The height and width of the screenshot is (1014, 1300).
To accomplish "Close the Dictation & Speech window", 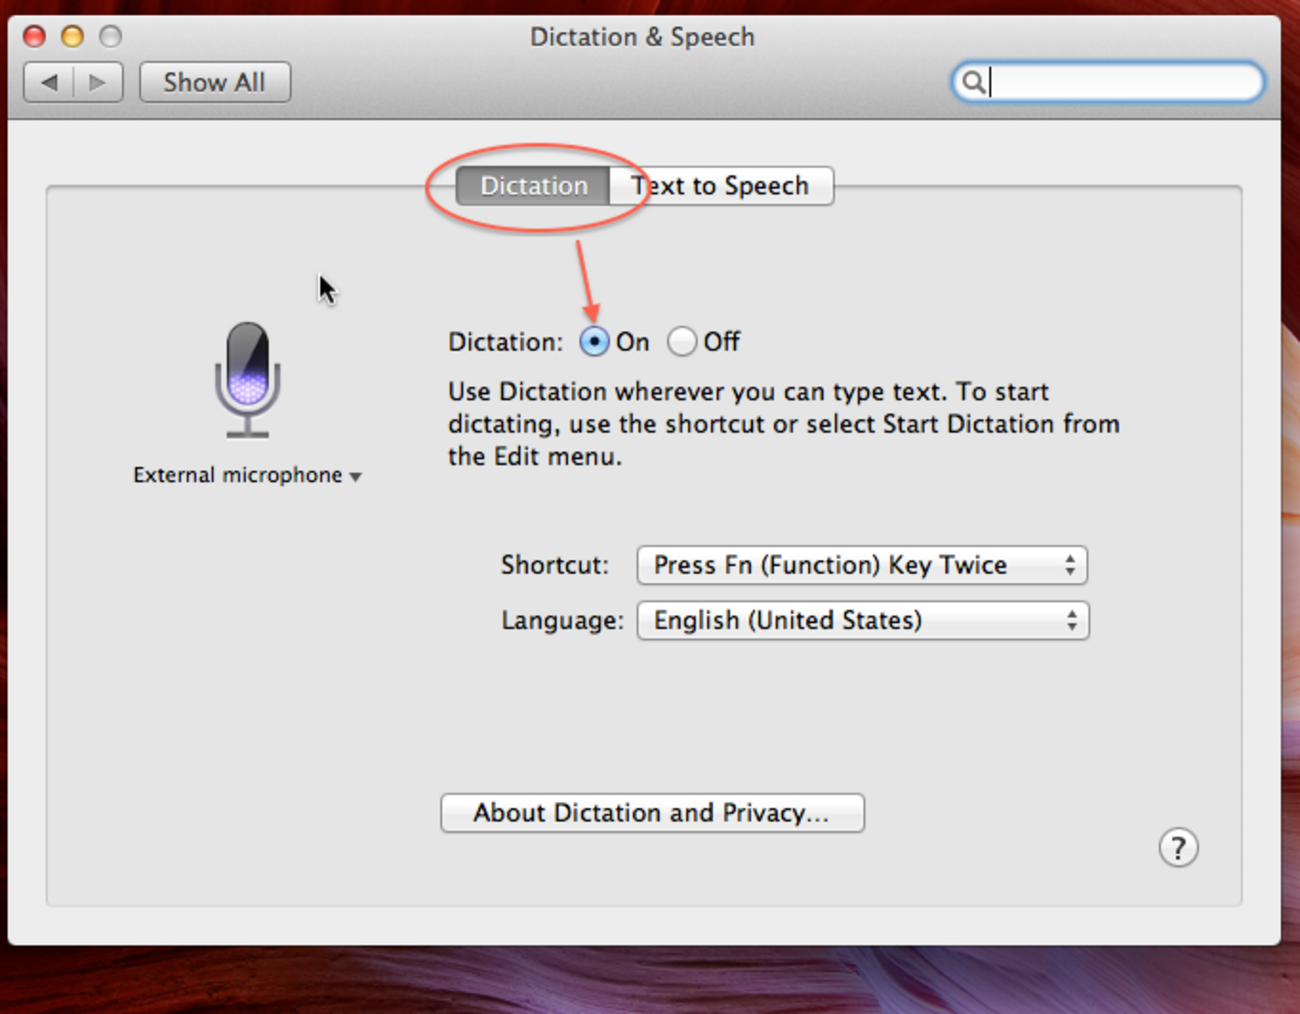I will [x=34, y=37].
